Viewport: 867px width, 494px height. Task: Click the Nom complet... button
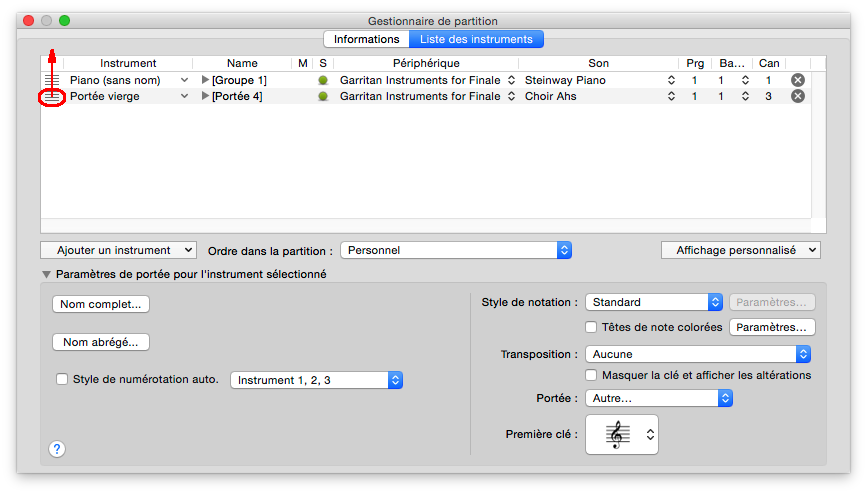(x=100, y=304)
